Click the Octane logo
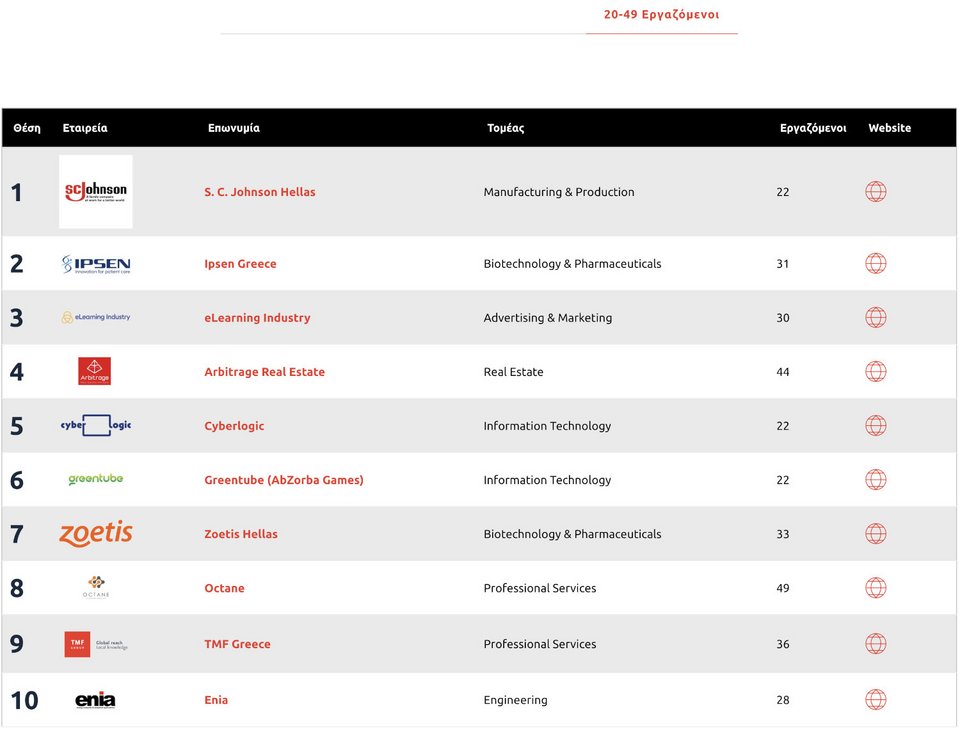Screen dimensions: 960x732 click(96, 586)
